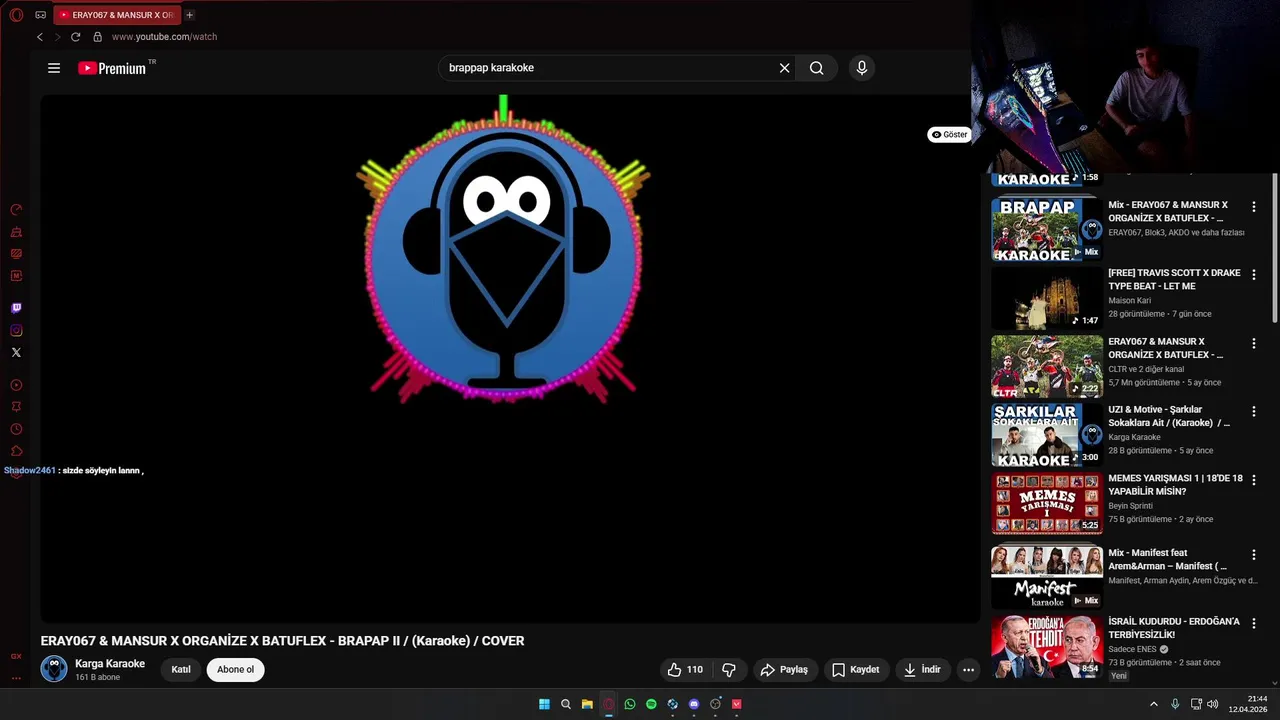This screenshot has height=720, width=1280.
Task: Open Instagram in Opera sidebar
Action: click(16, 330)
